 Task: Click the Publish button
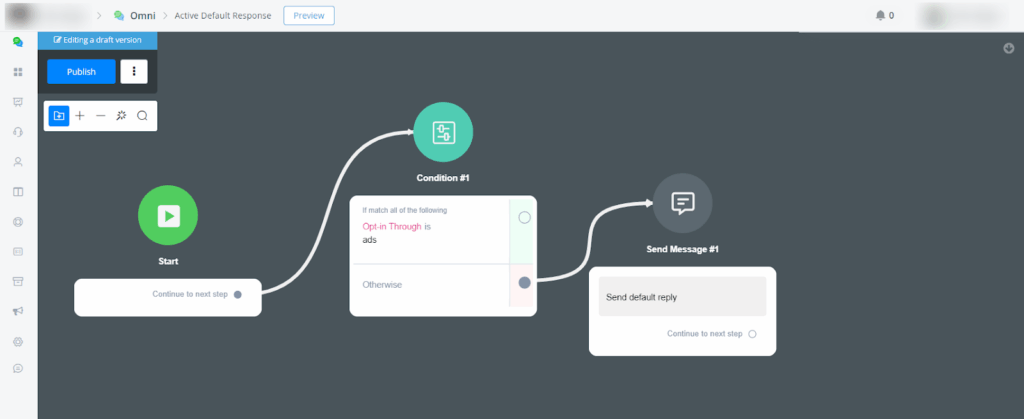pyautogui.click(x=81, y=72)
